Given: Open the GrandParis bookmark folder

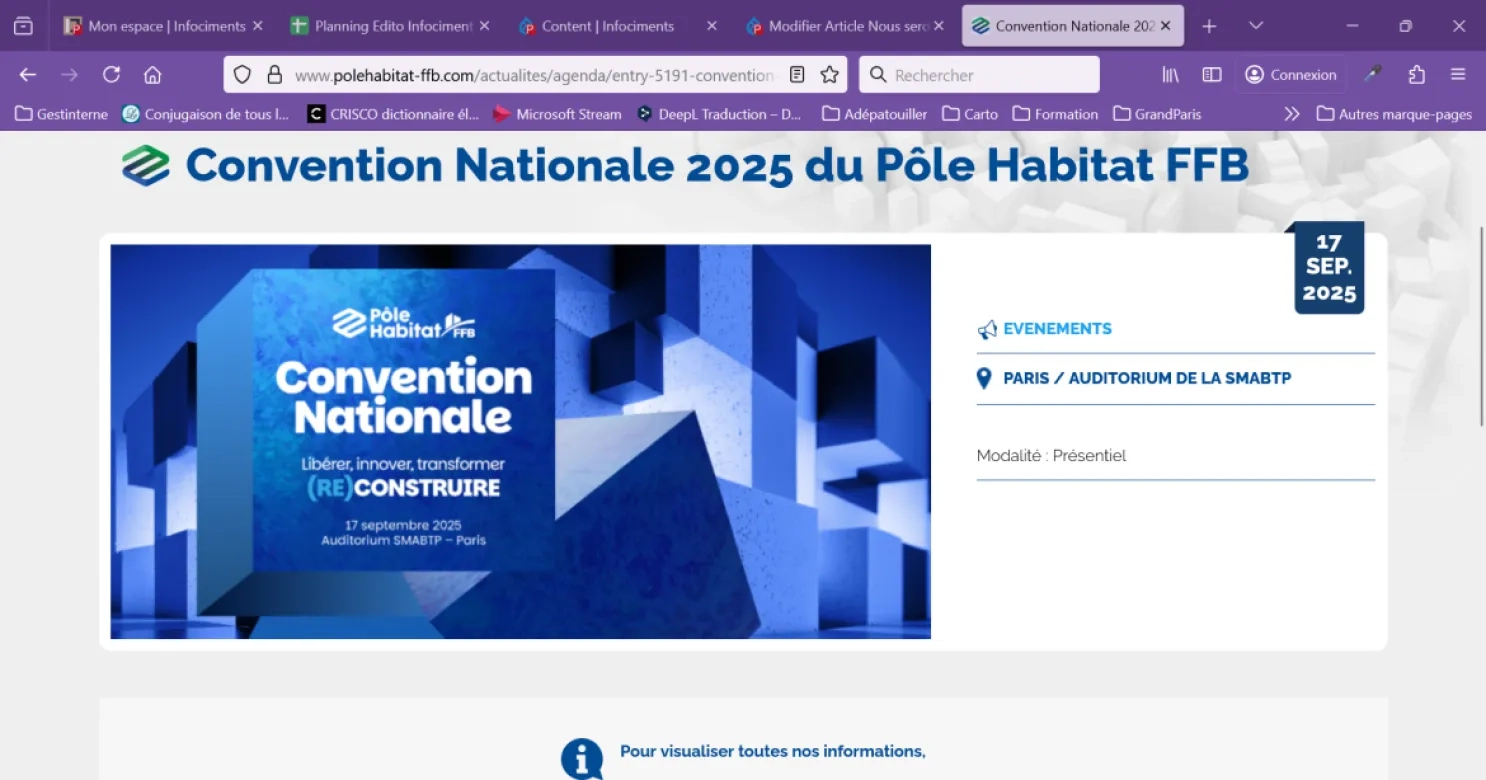Looking at the screenshot, I should tap(1157, 114).
